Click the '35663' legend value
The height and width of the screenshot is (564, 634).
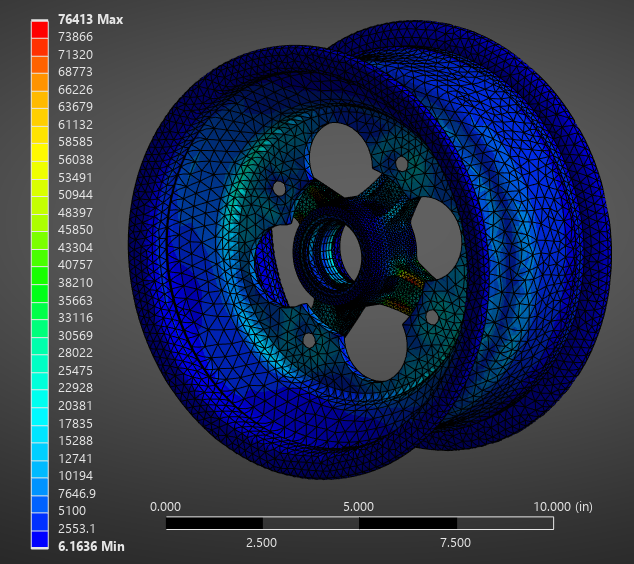75,300
